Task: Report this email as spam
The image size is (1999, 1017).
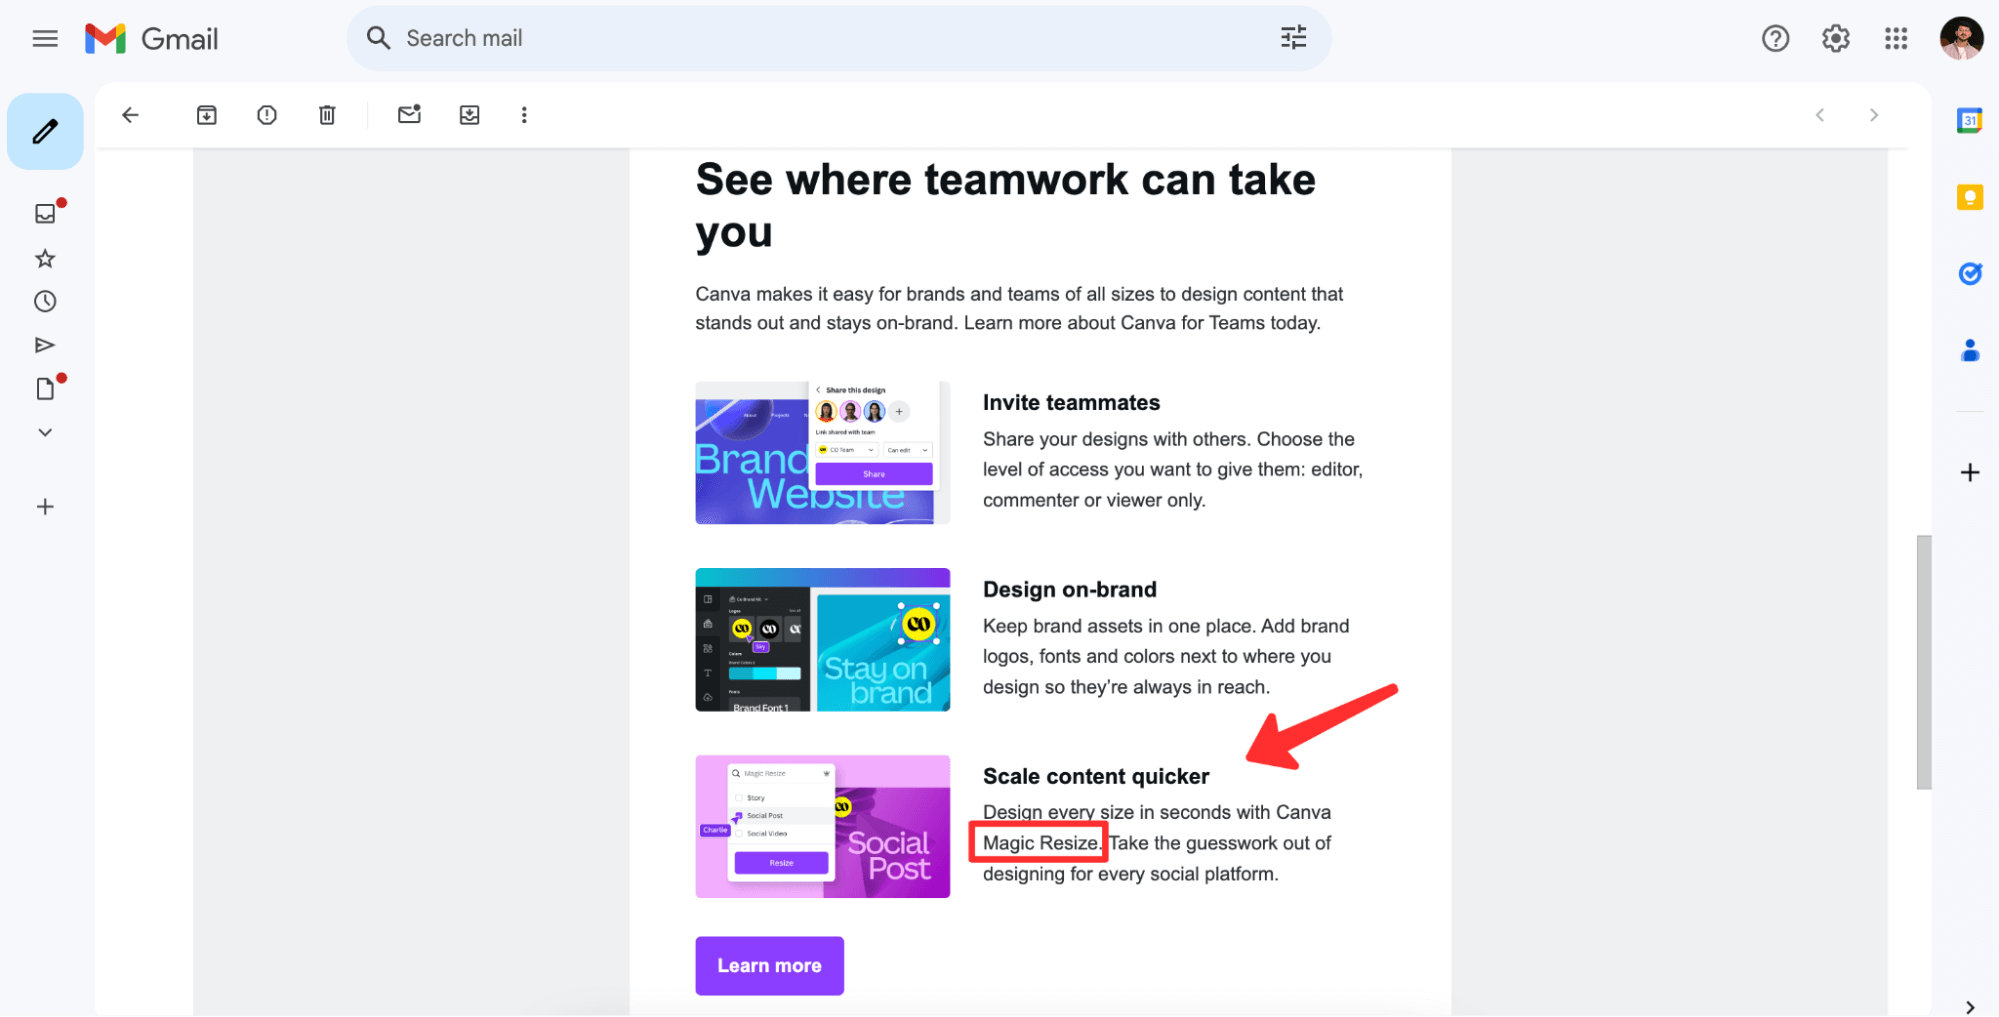Action: [266, 115]
